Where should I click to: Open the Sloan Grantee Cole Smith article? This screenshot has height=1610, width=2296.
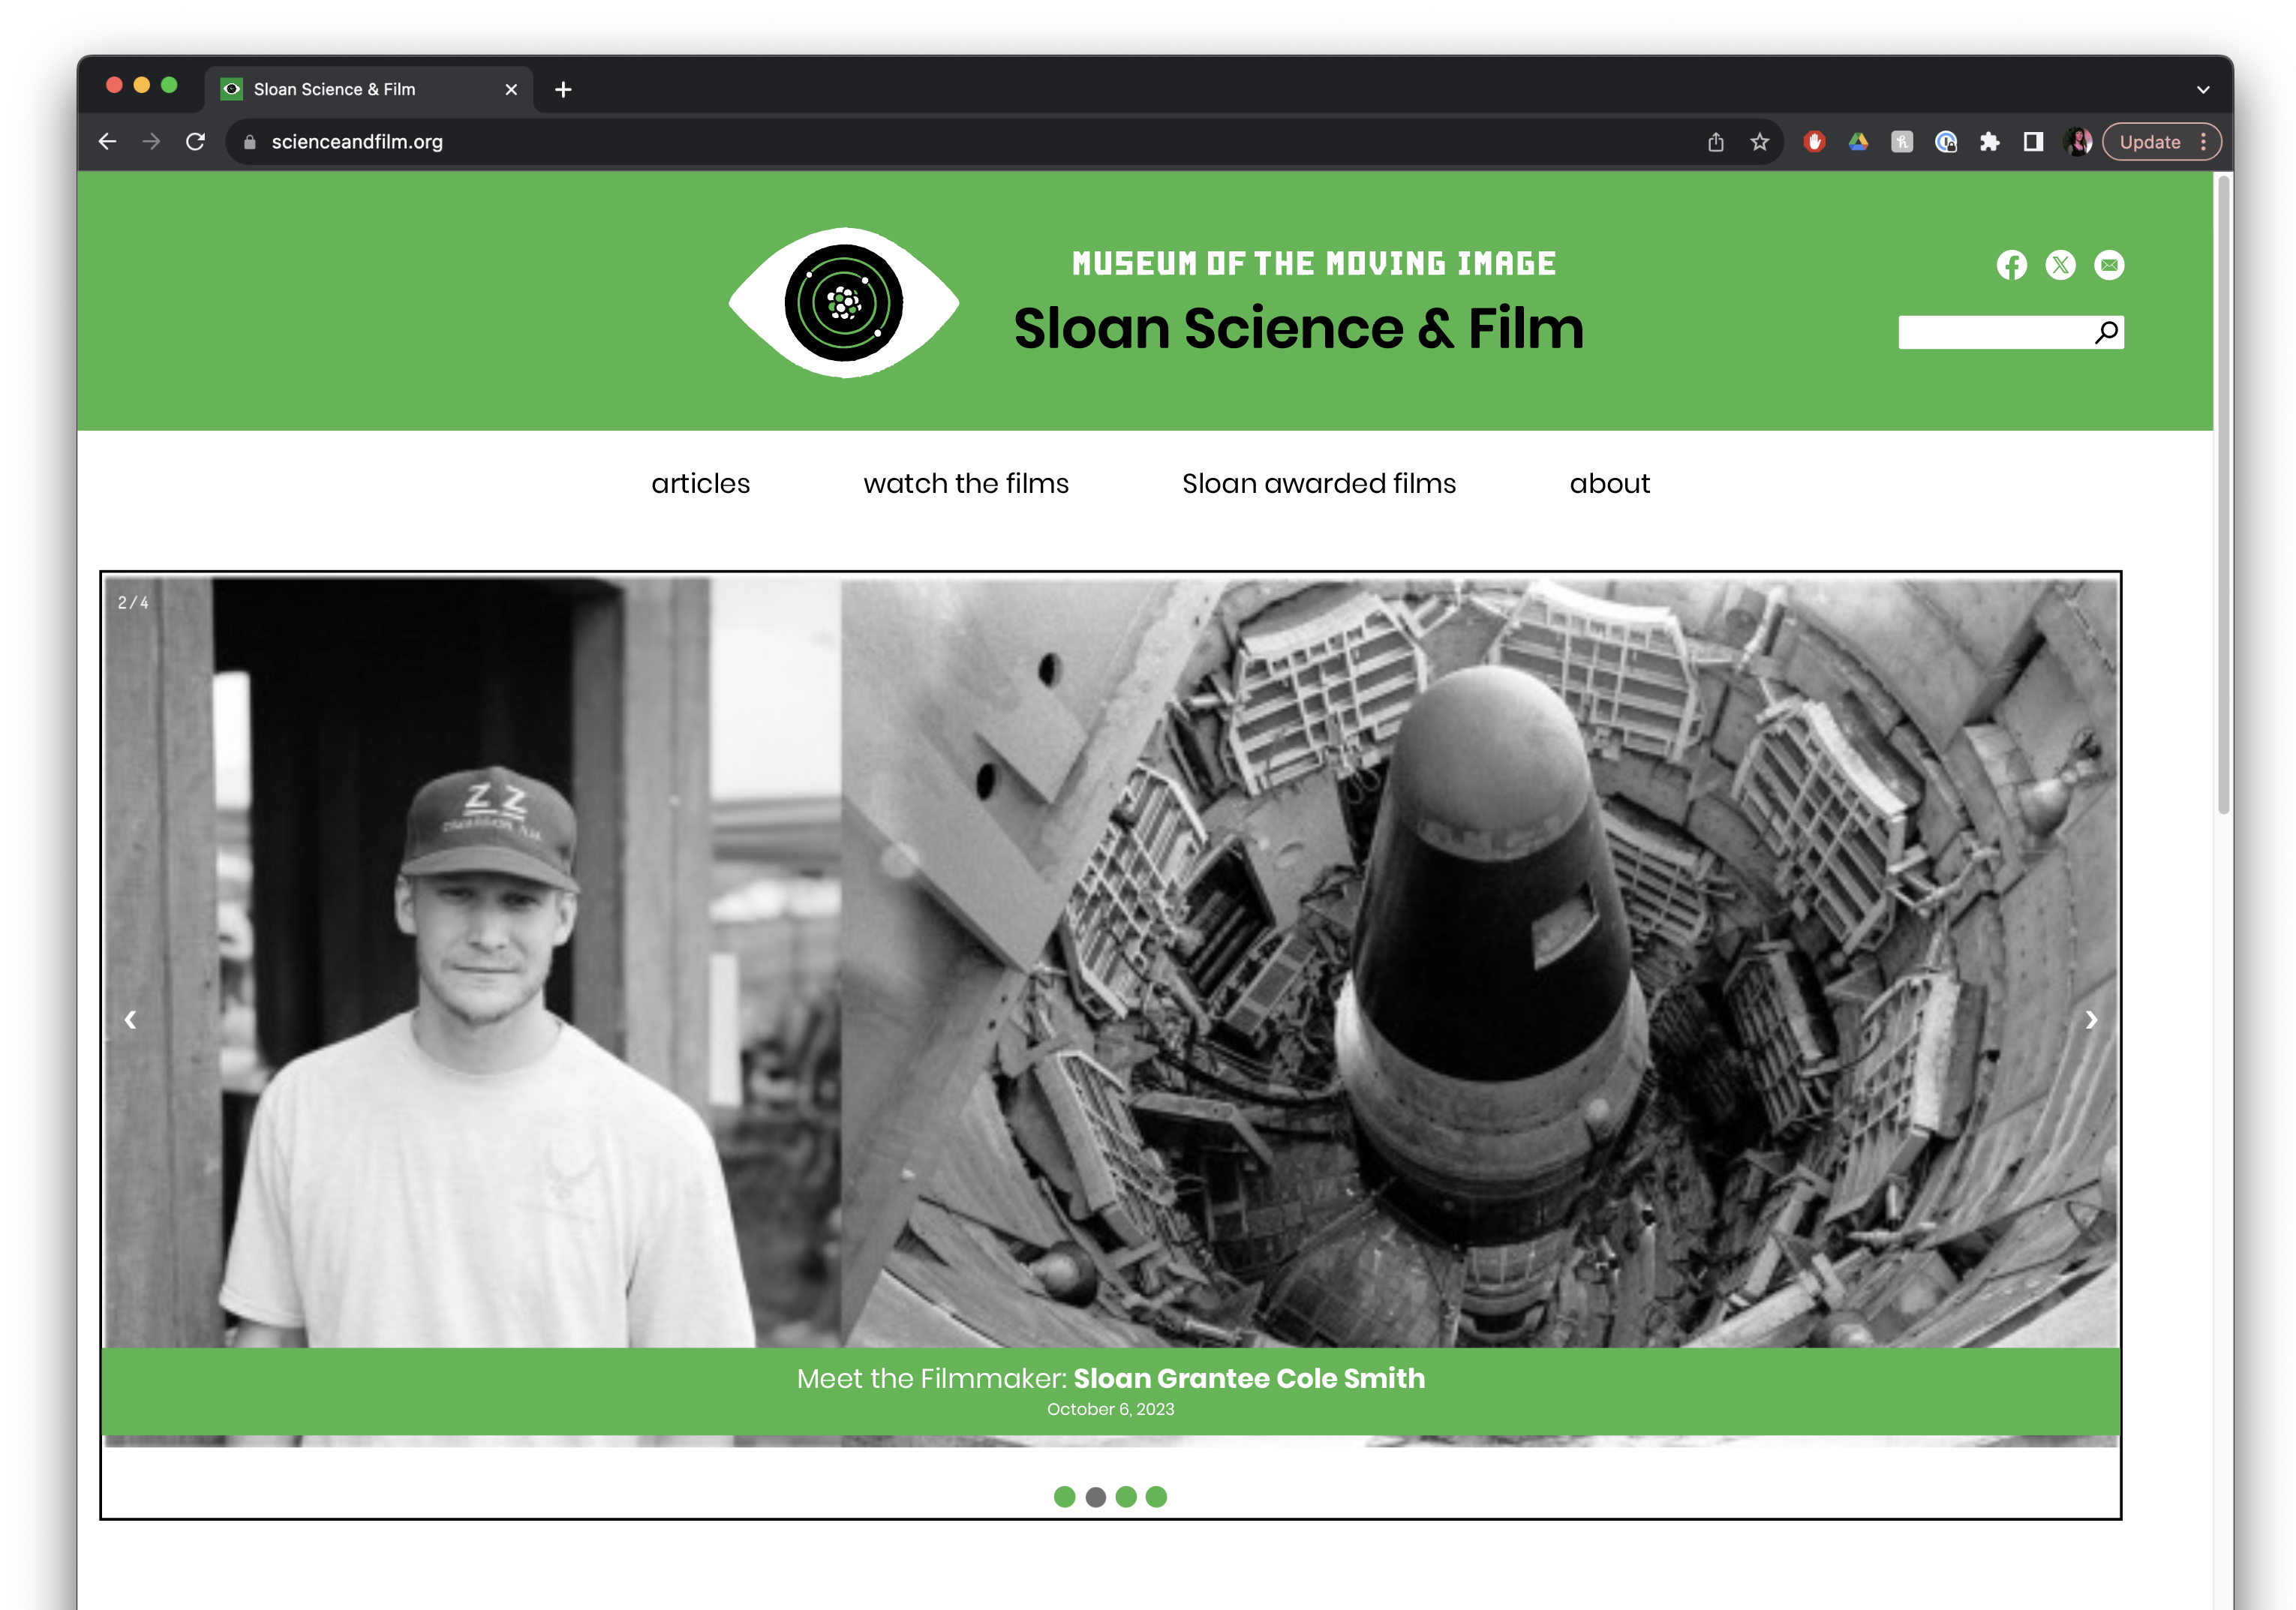click(x=1248, y=1378)
